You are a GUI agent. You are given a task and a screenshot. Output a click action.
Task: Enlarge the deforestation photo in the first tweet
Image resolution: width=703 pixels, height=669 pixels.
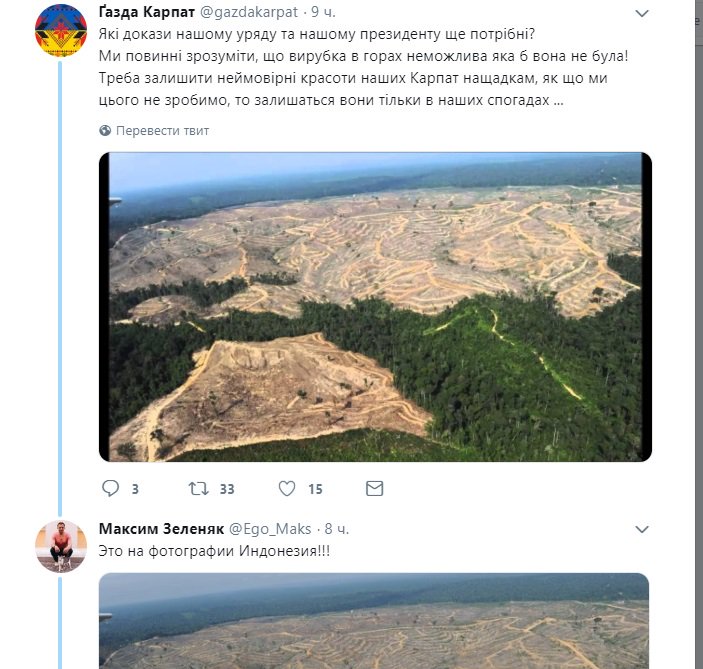click(x=376, y=306)
